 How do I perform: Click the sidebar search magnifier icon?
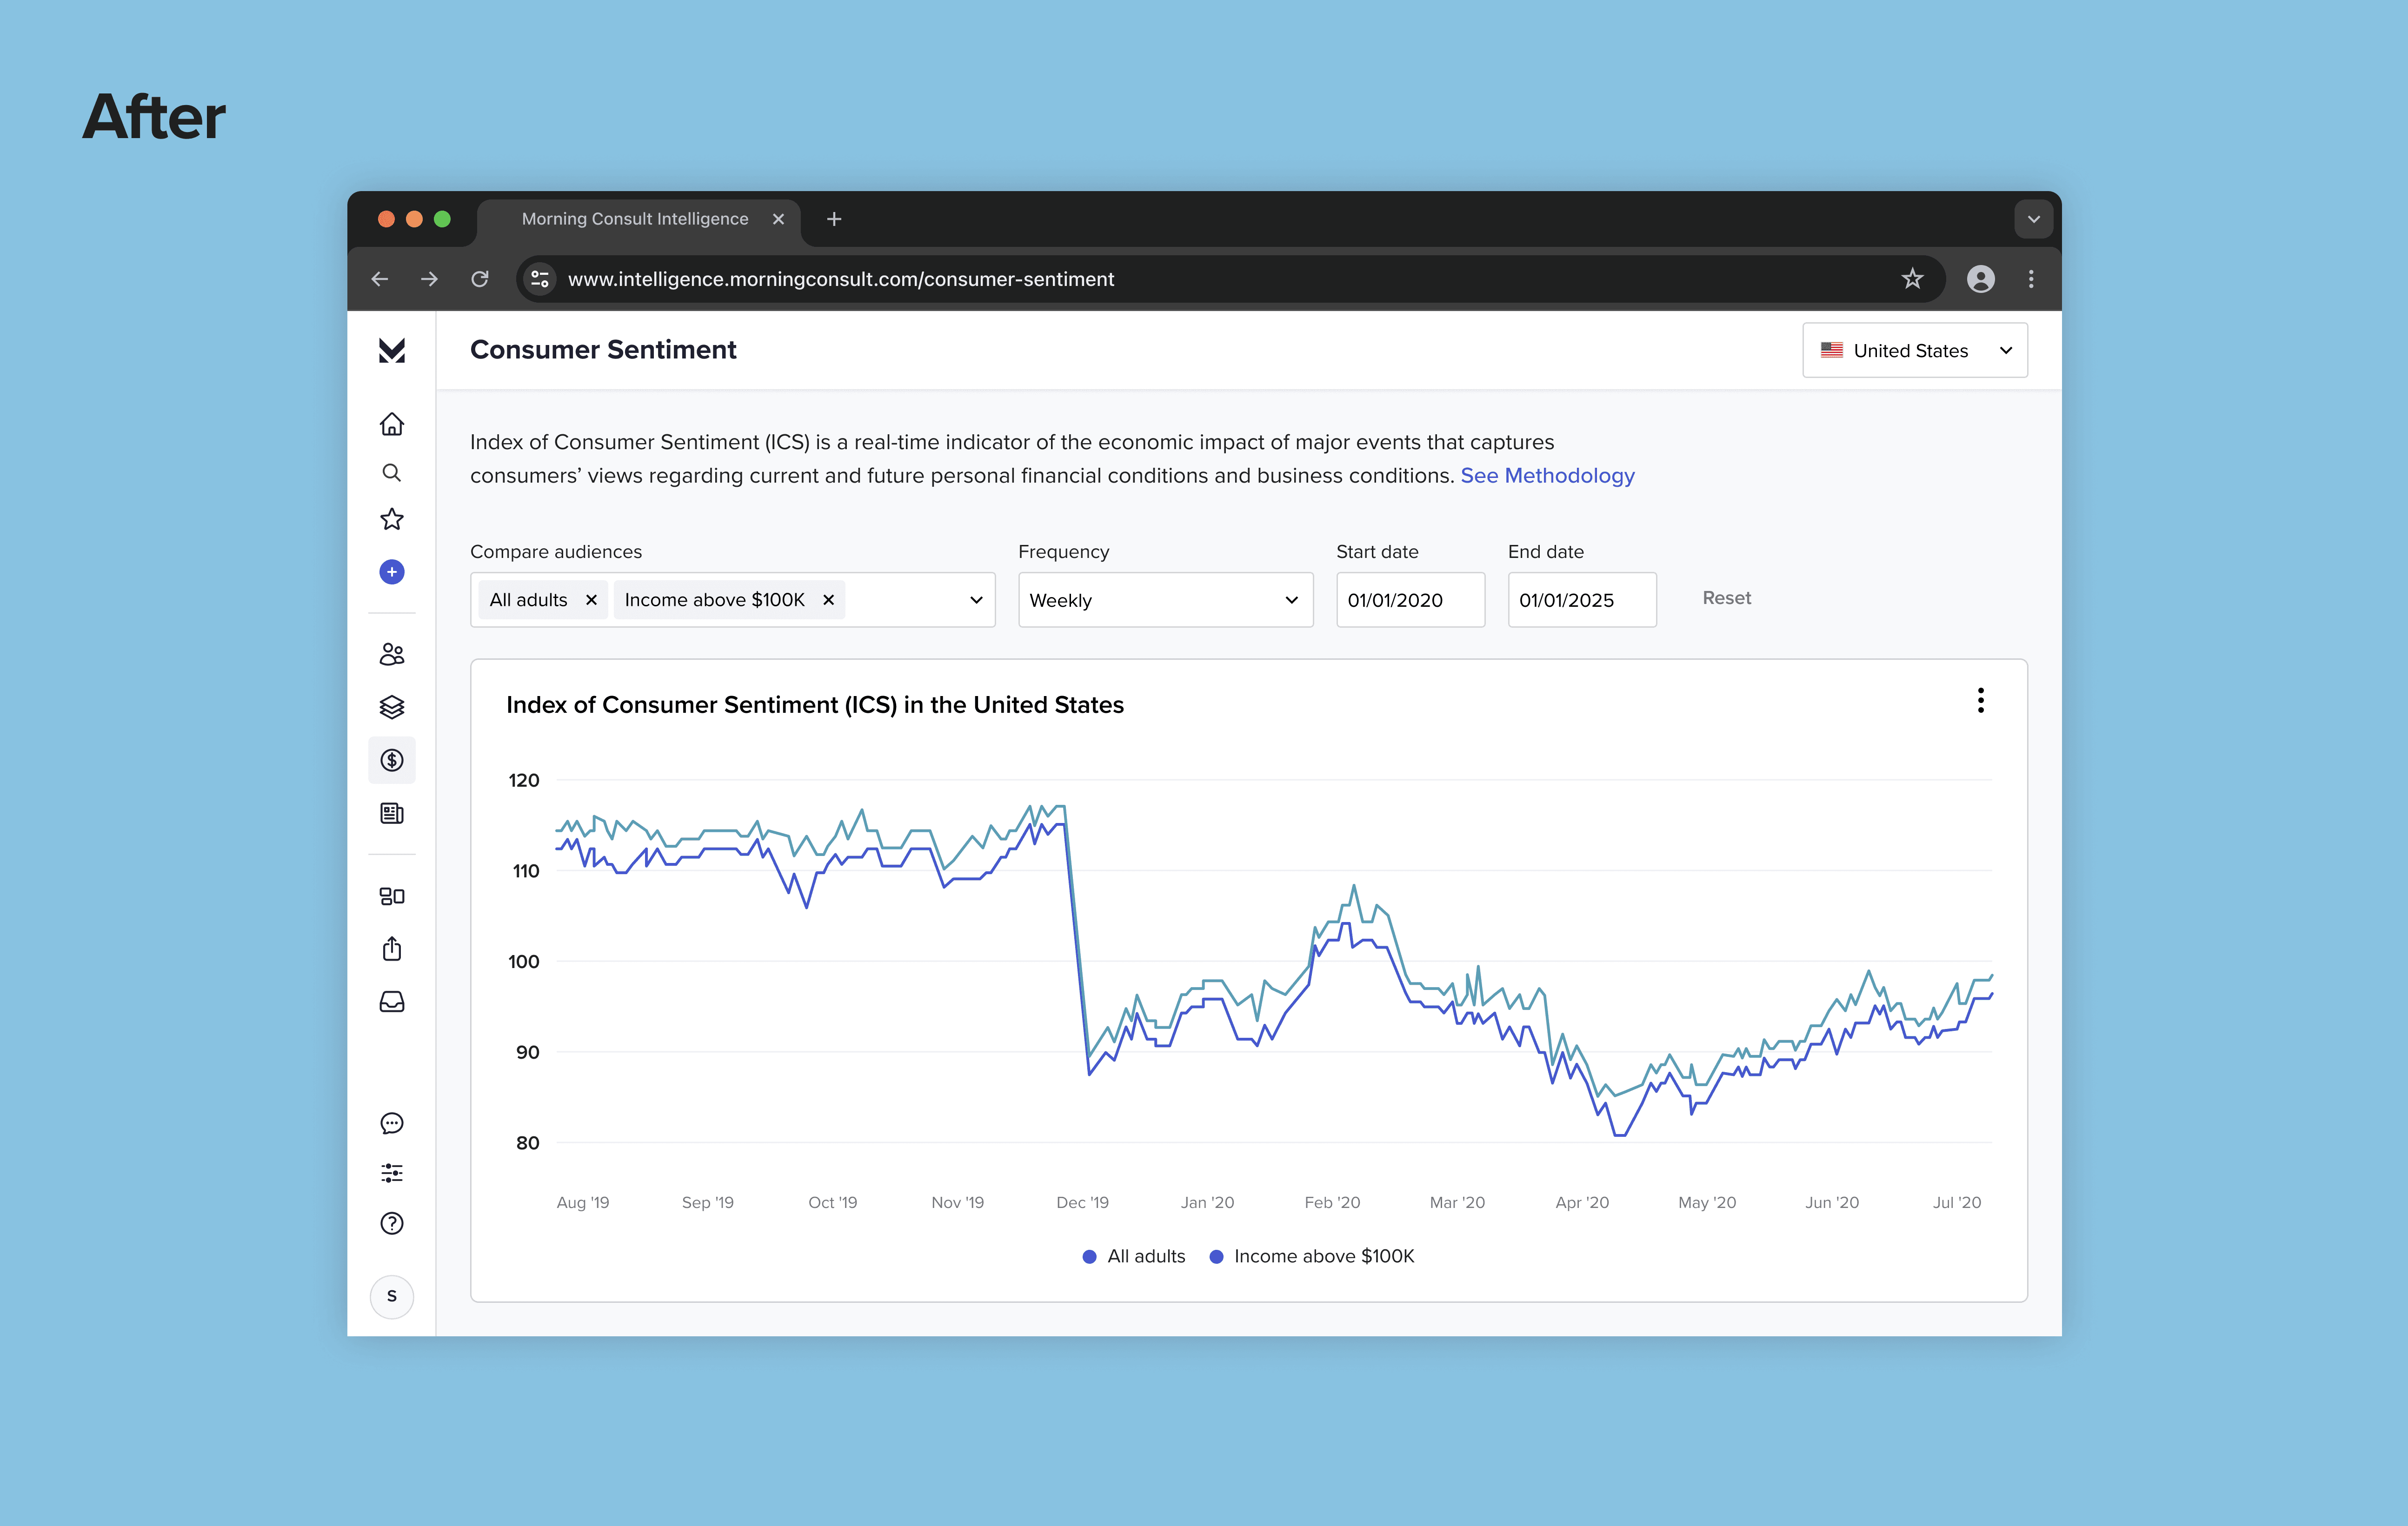click(x=391, y=472)
